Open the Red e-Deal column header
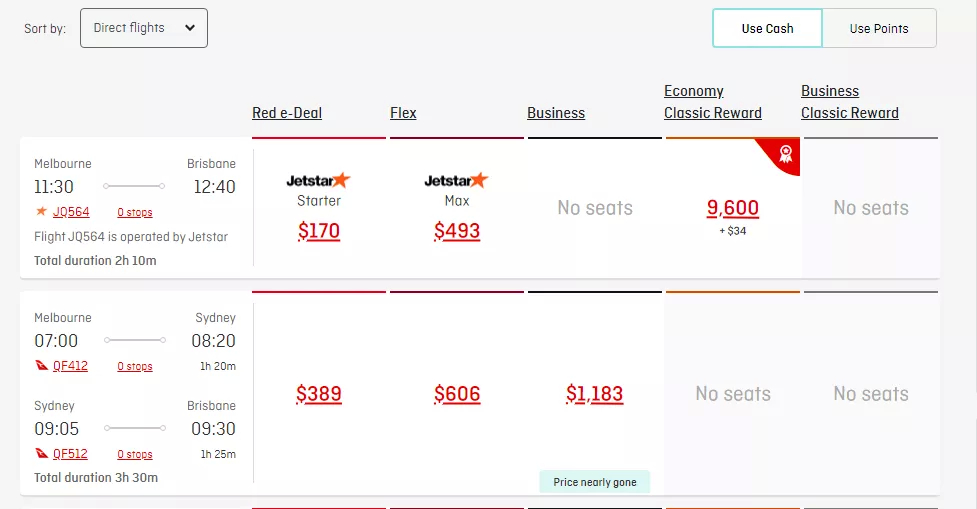 [x=287, y=113]
